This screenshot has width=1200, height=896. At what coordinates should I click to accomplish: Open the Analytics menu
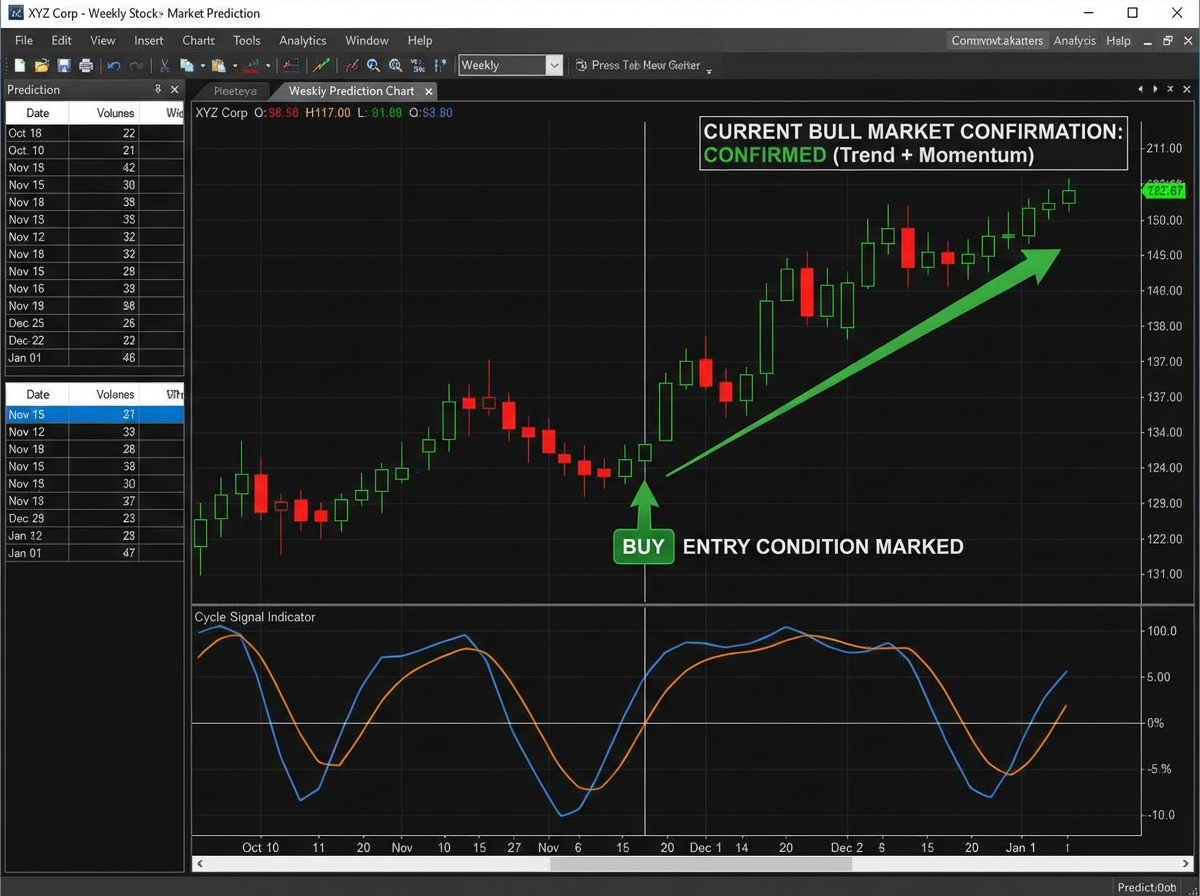click(x=302, y=40)
